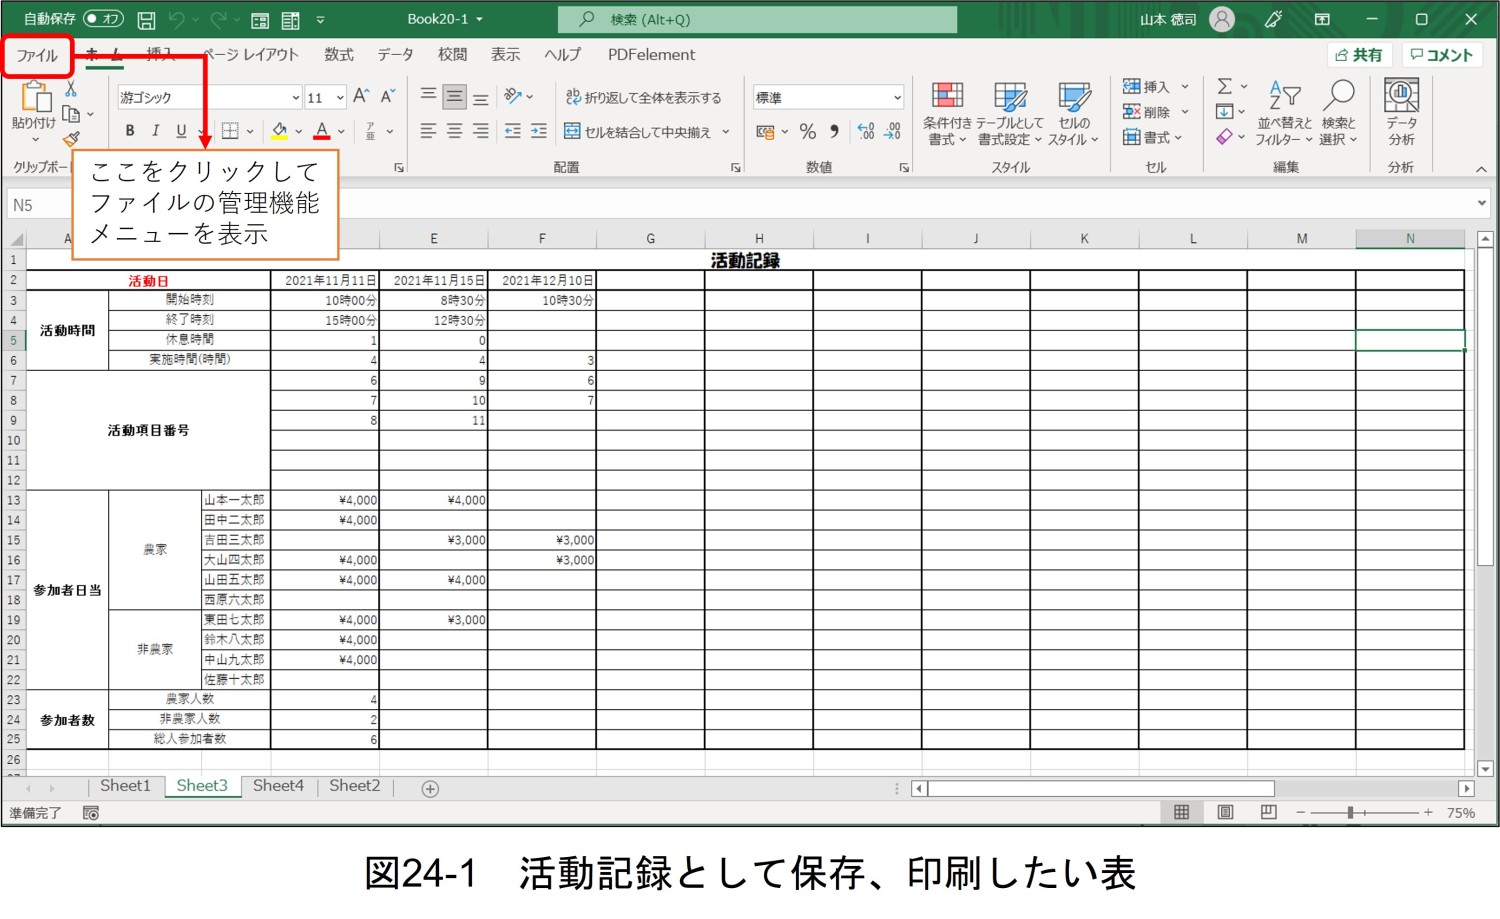Toggle Bold formatting
This screenshot has height=919, width=1500.
pyautogui.click(x=130, y=131)
